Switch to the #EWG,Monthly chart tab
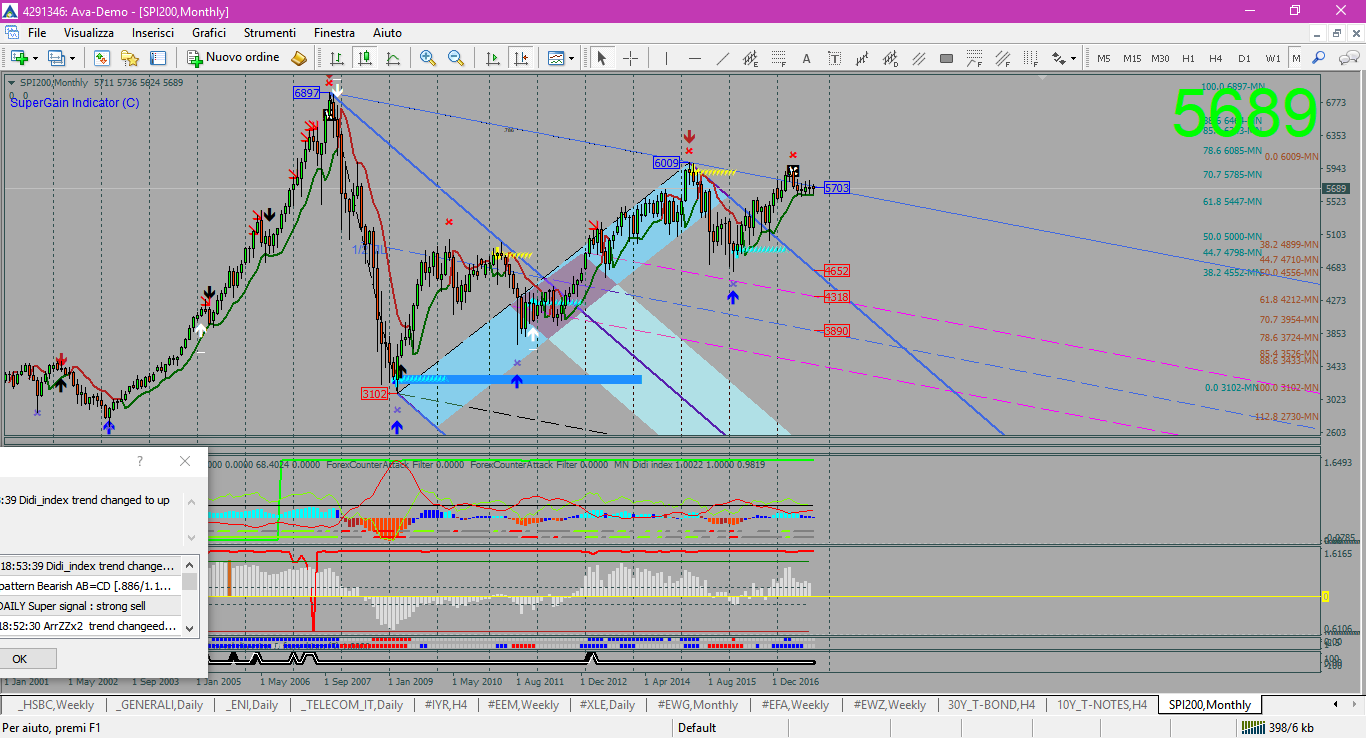The width and height of the screenshot is (1366, 738). [x=697, y=705]
